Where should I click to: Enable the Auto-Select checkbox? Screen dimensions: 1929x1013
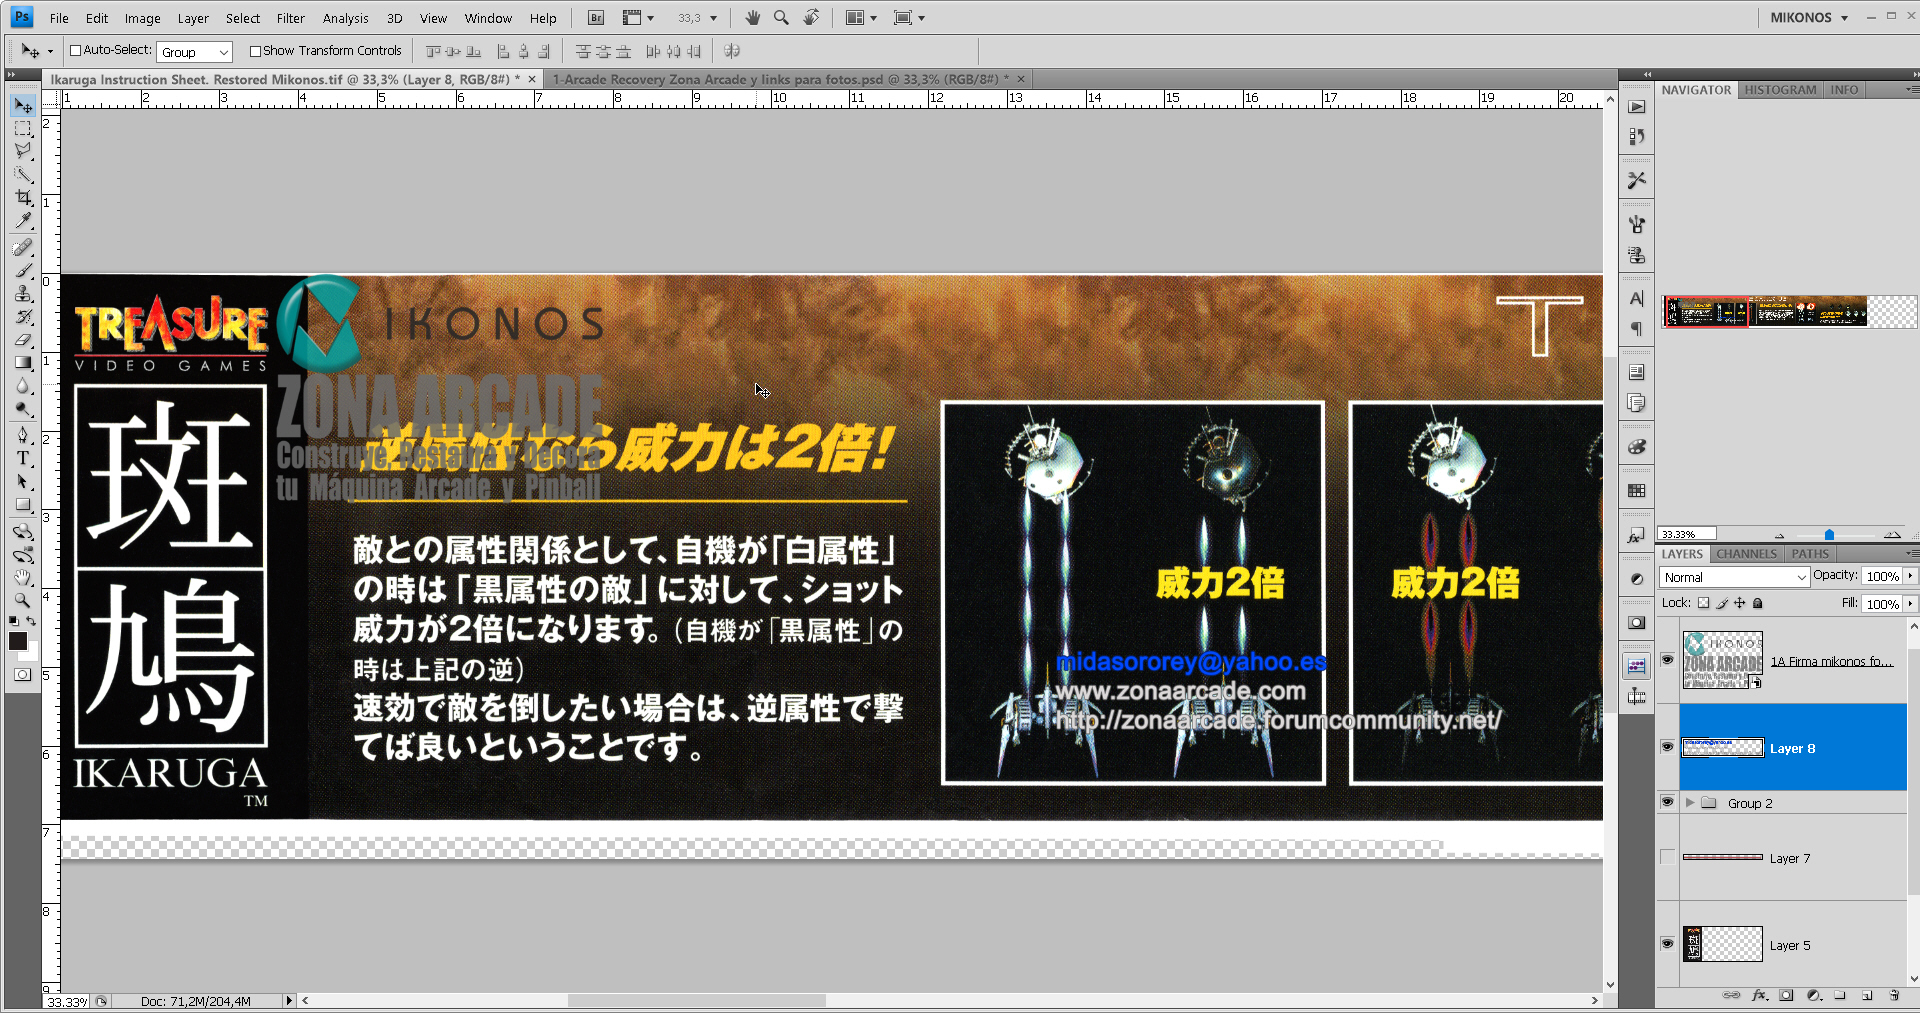pos(74,50)
